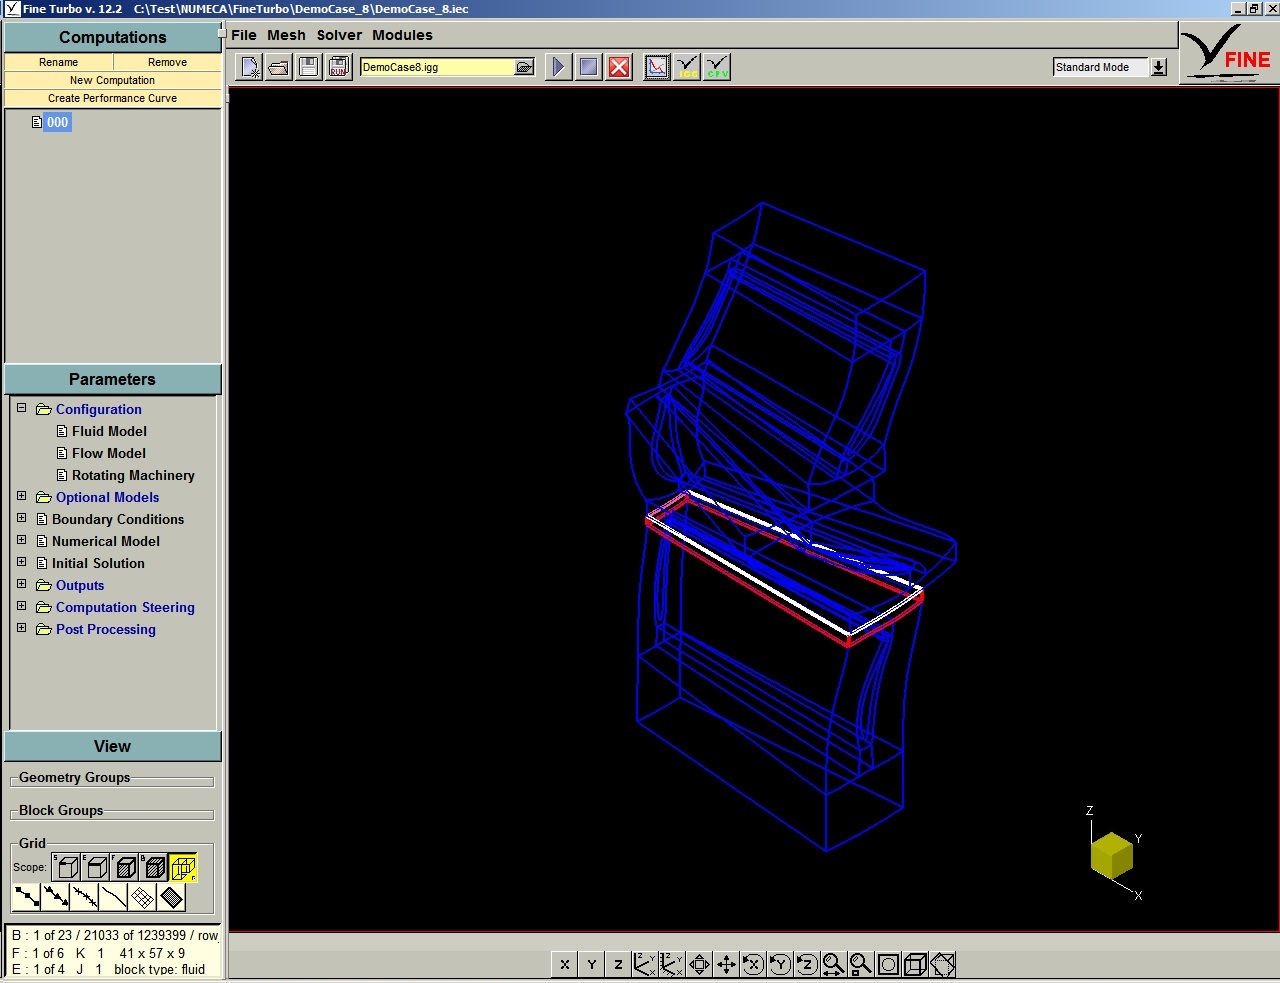Rotate view about Z axis icon
This screenshot has height=983, width=1280.
(x=807, y=964)
